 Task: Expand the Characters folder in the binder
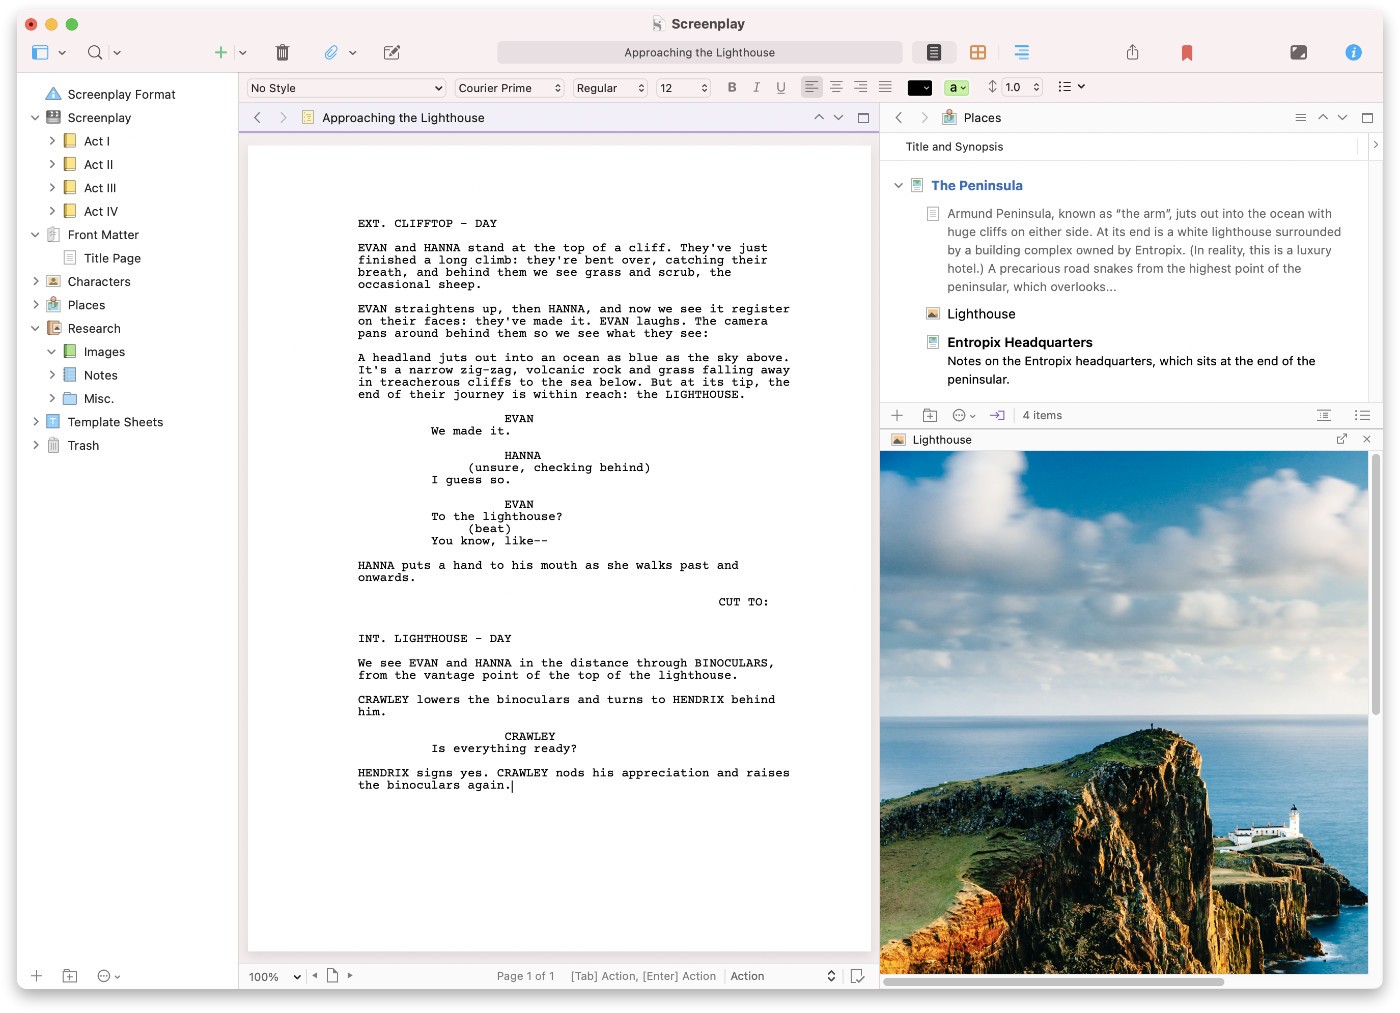click(36, 281)
